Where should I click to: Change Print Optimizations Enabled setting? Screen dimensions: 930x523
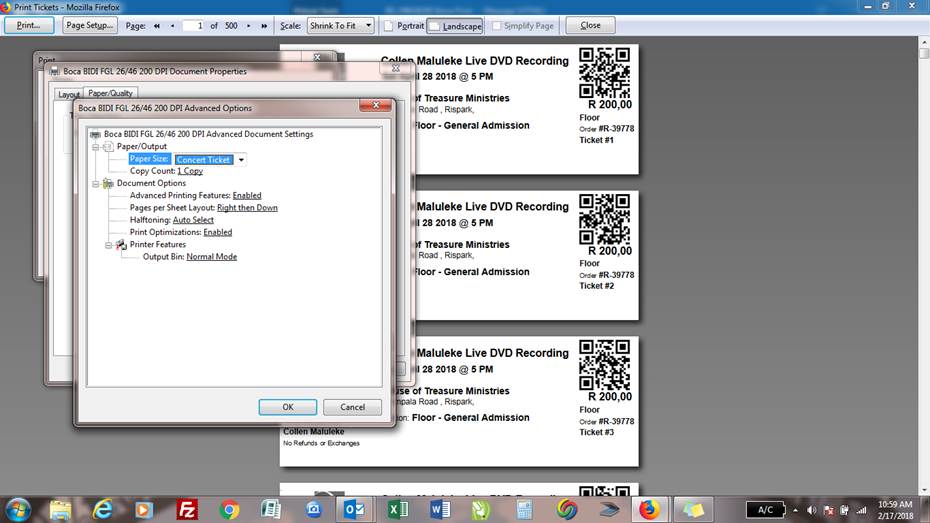(218, 232)
